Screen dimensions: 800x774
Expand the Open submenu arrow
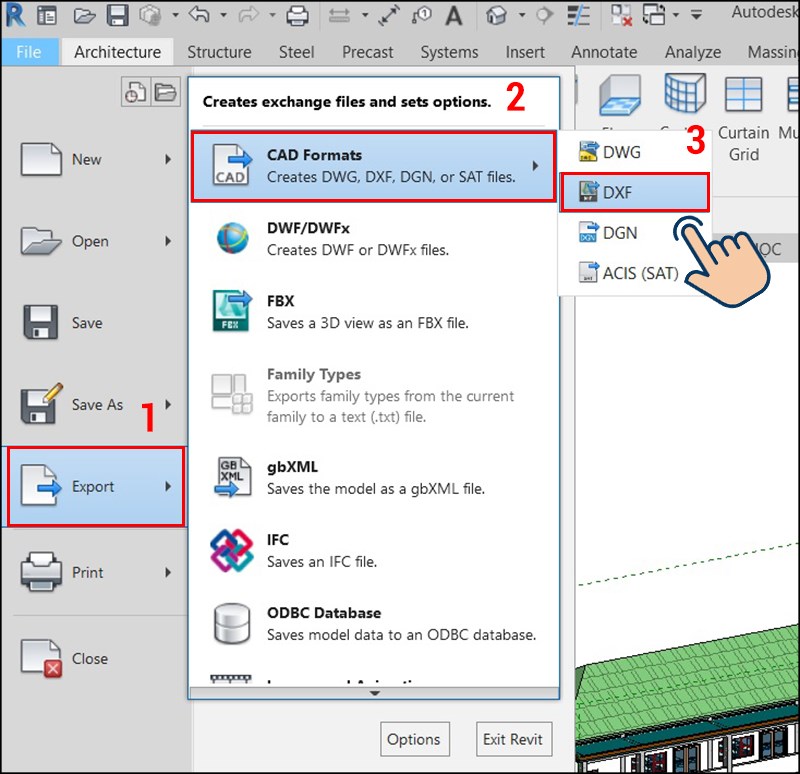point(168,241)
